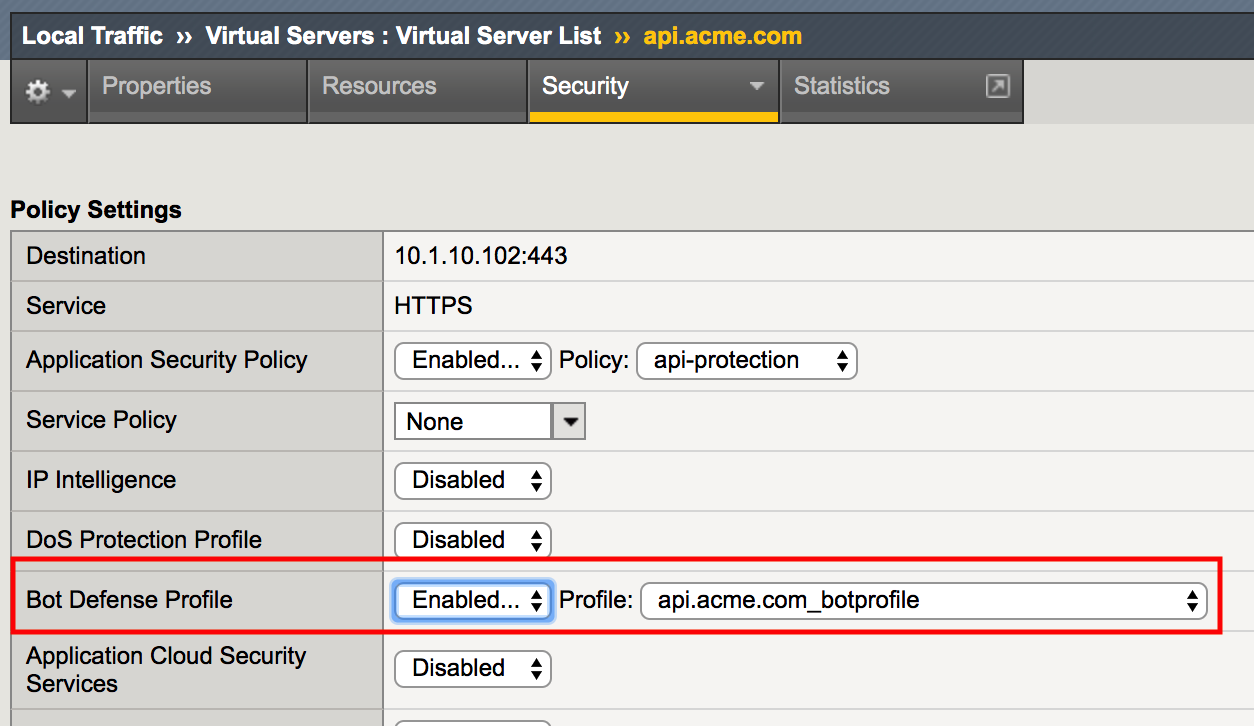Open the api-protection policy dropdown
Viewport: 1254px width, 726px height.
[747, 361]
